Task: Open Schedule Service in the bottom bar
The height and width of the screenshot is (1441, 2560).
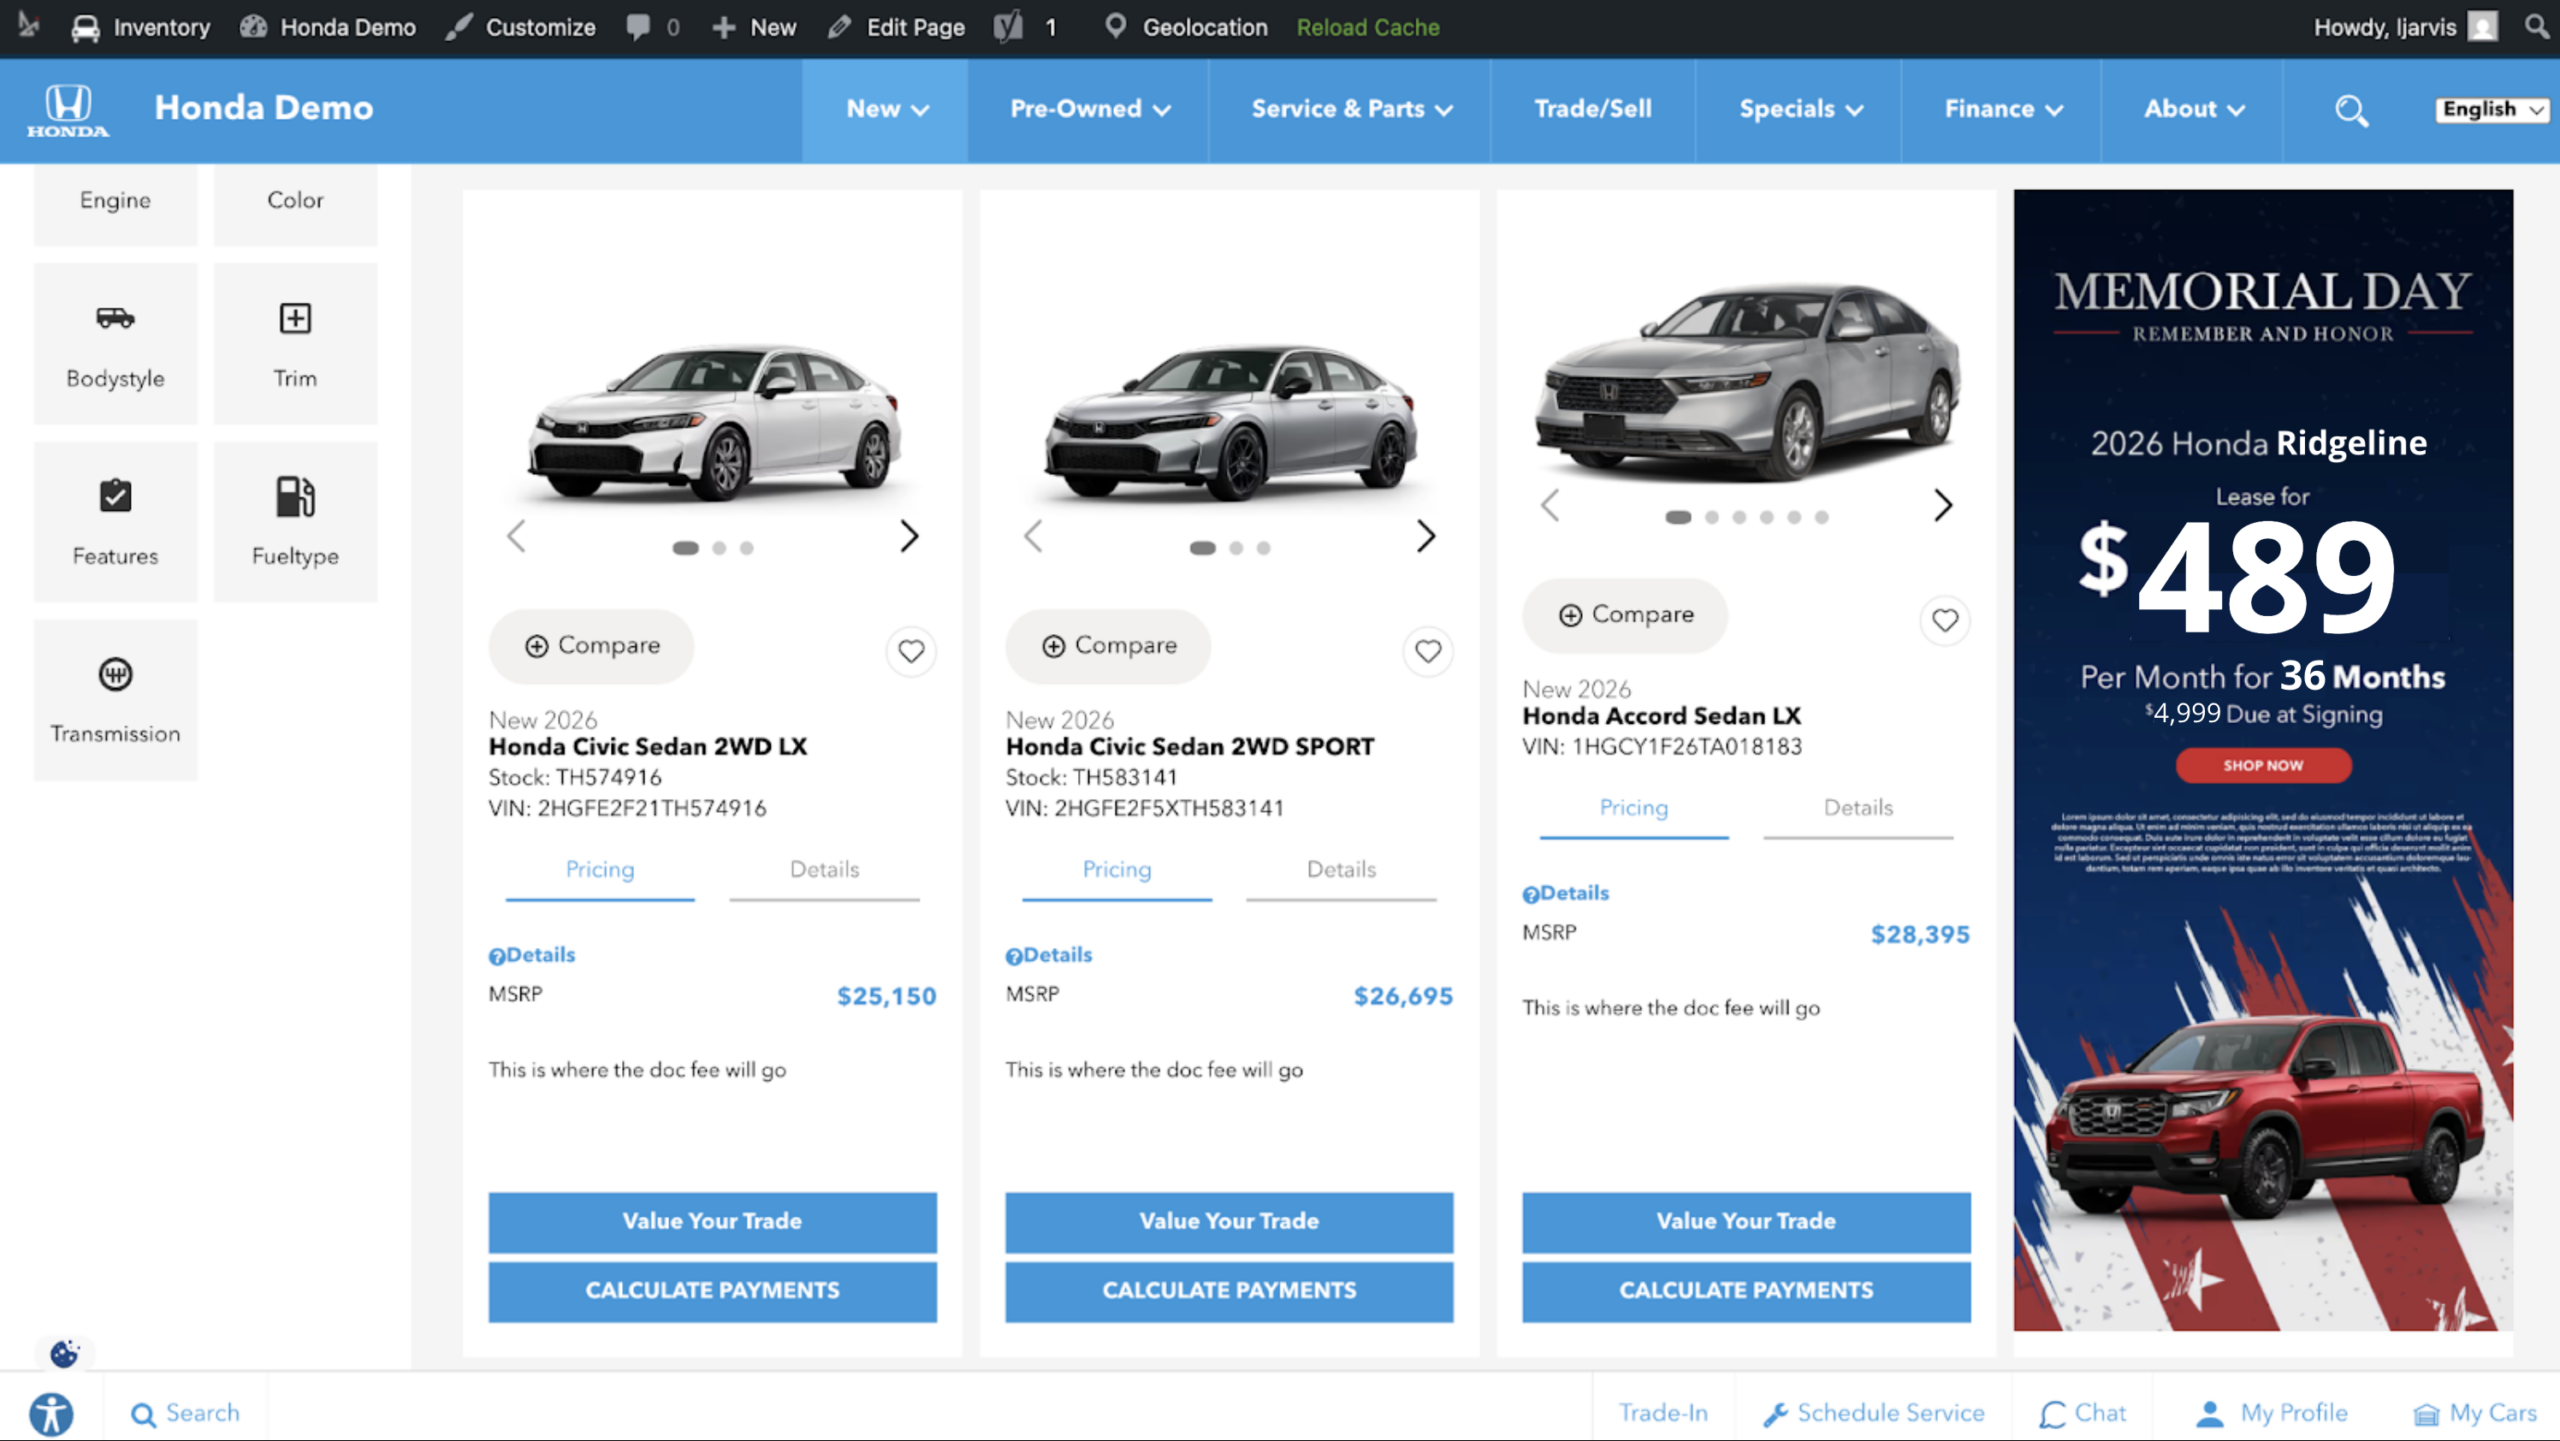Action: pyautogui.click(x=1873, y=1414)
